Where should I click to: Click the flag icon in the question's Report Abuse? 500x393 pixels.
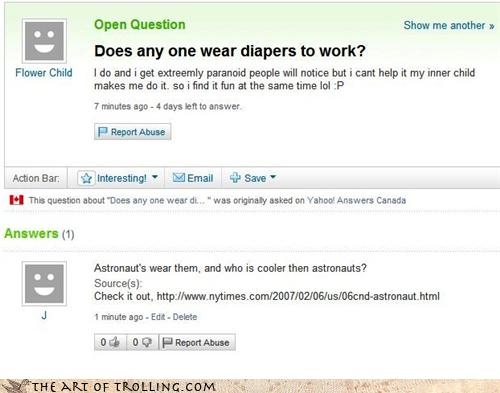point(103,132)
